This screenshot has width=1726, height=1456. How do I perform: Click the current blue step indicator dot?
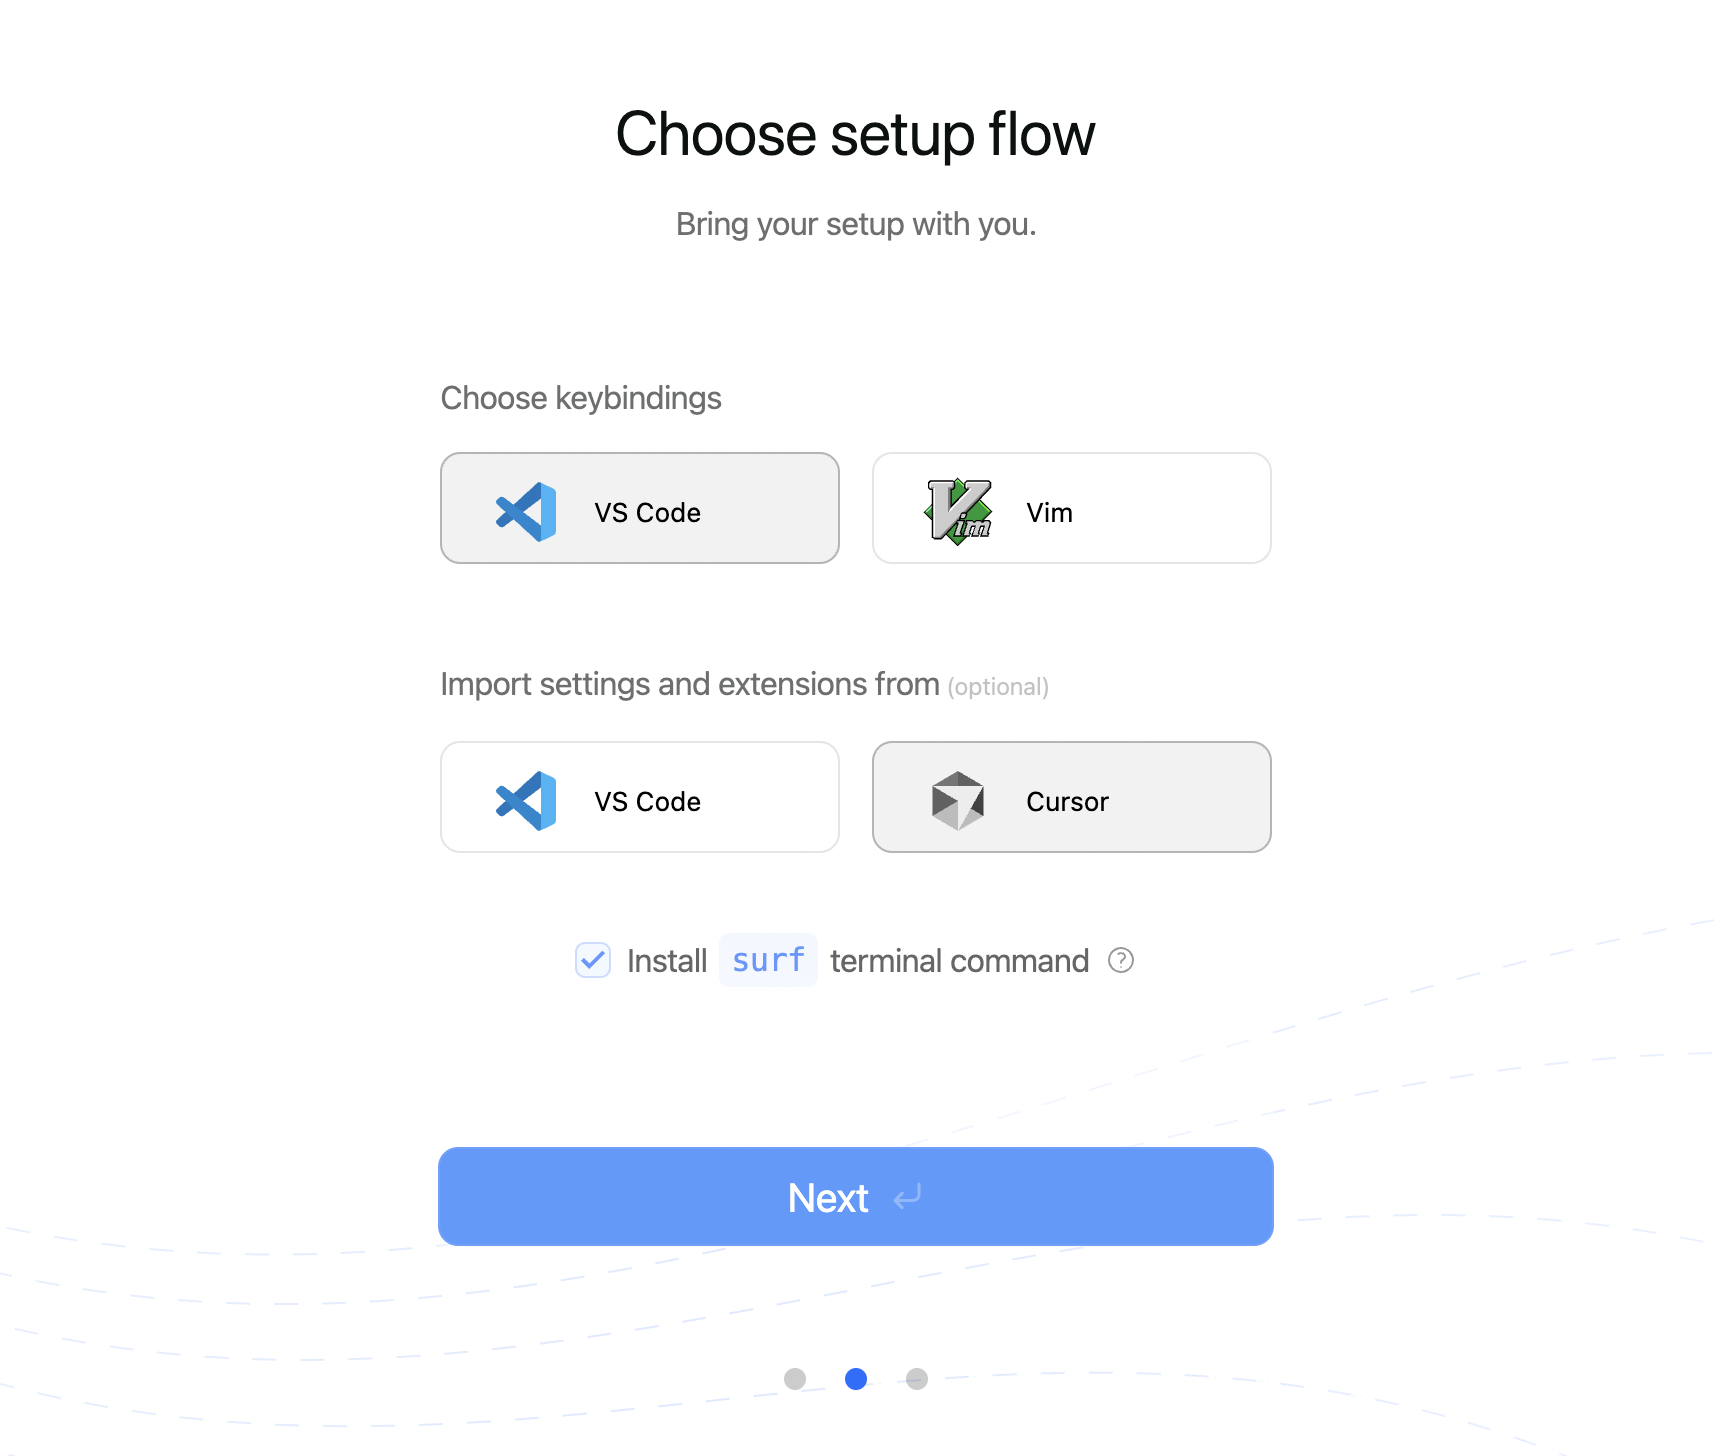click(856, 1379)
